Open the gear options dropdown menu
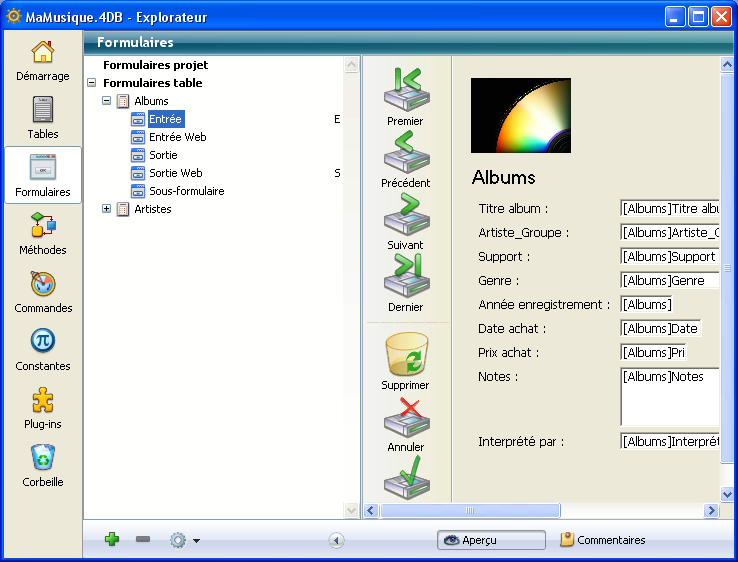This screenshot has height=562, width=738. click(x=184, y=540)
